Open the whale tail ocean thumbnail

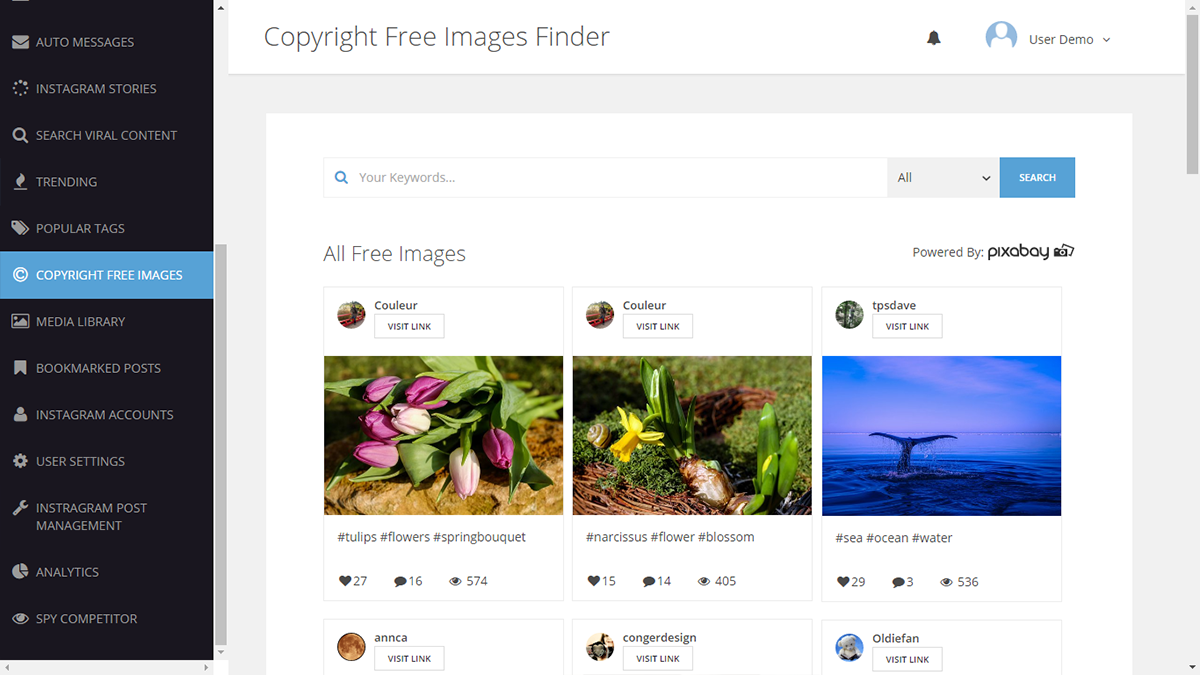pos(941,435)
